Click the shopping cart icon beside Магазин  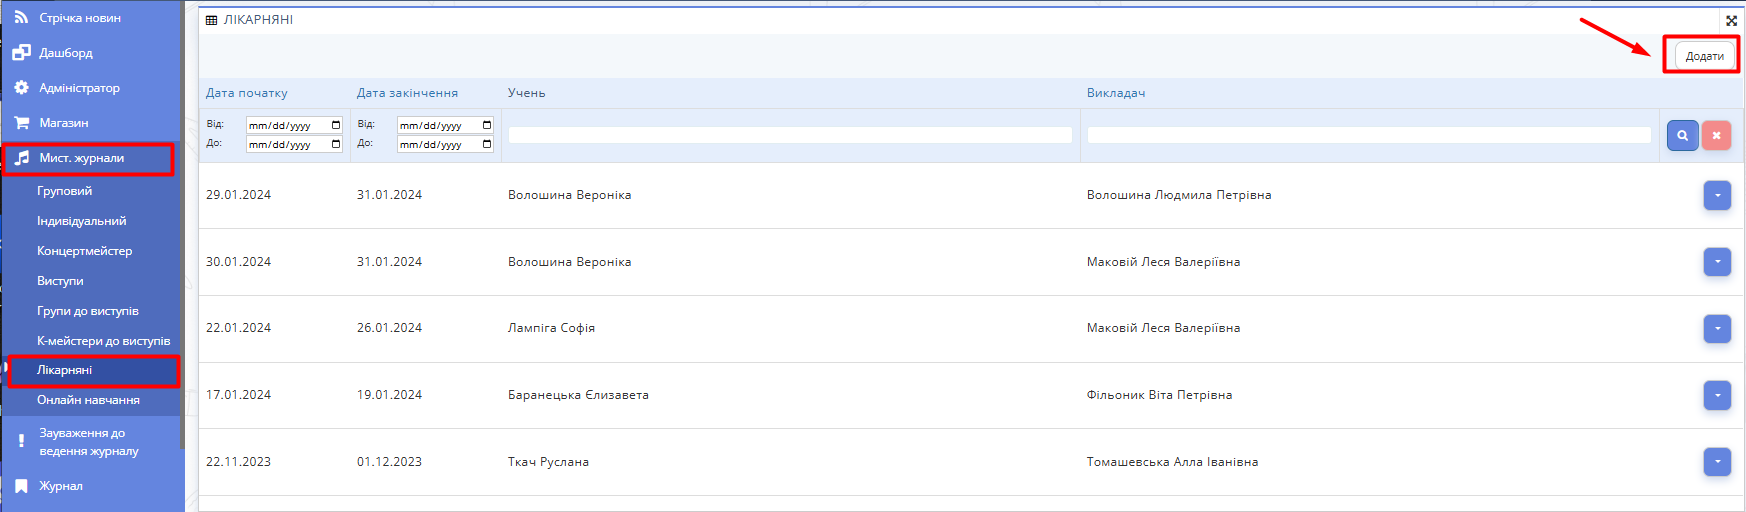point(21,123)
